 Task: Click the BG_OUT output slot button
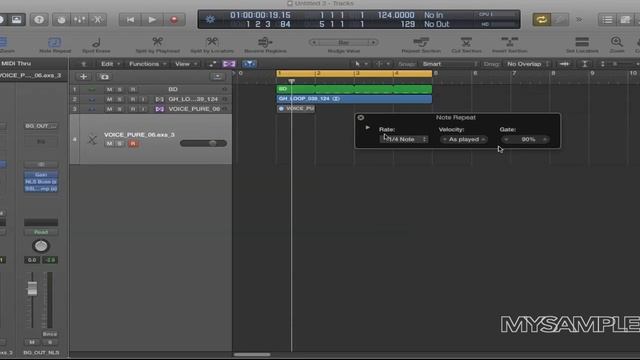(41, 126)
